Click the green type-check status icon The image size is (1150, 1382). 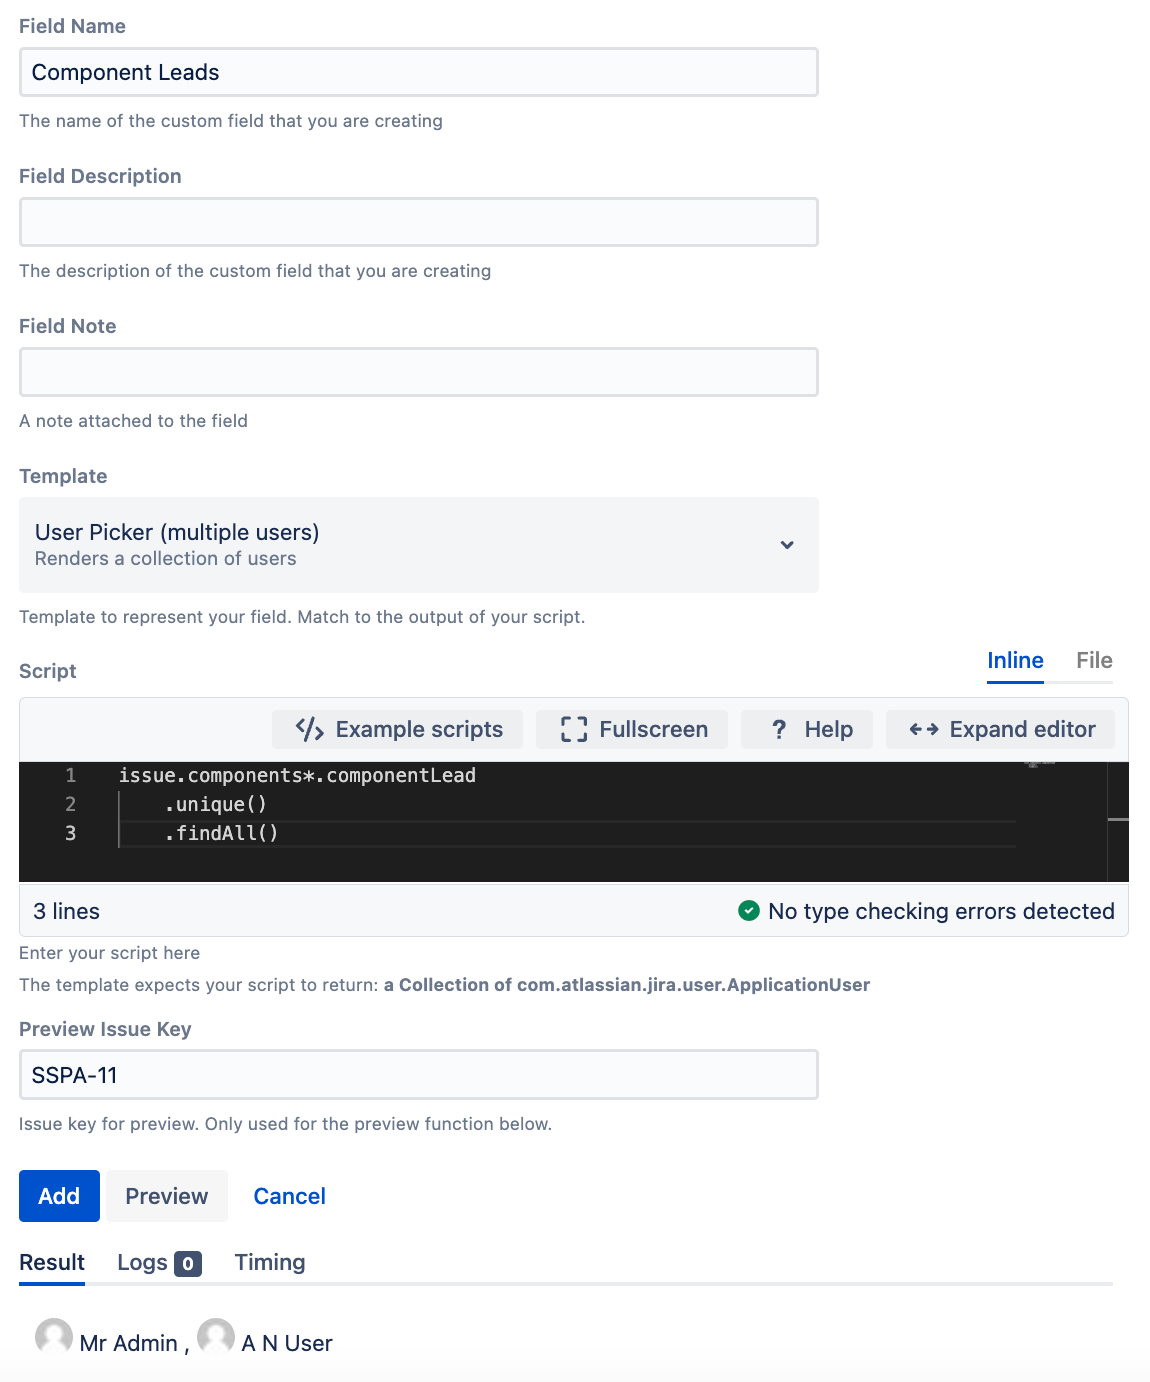748,910
